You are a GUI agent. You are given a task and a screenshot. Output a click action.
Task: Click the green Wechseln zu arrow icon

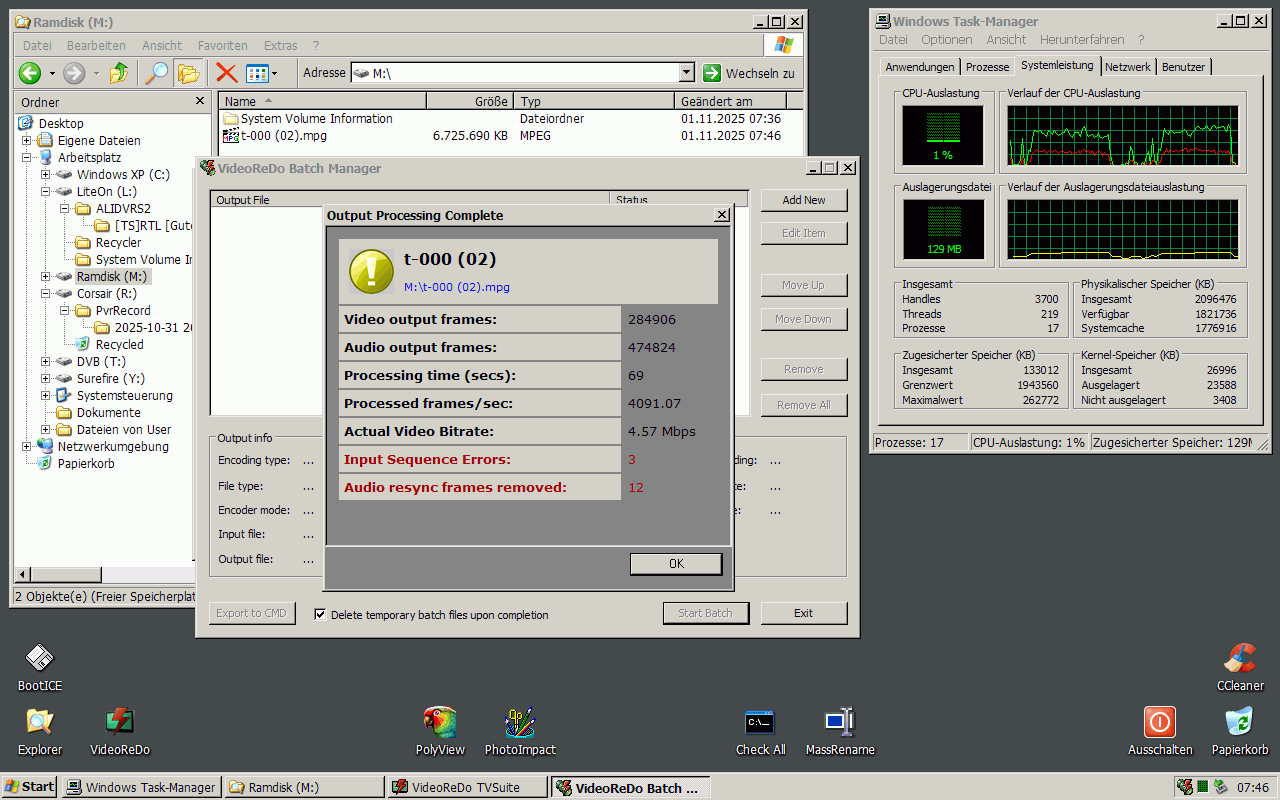[x=712, y=72]
